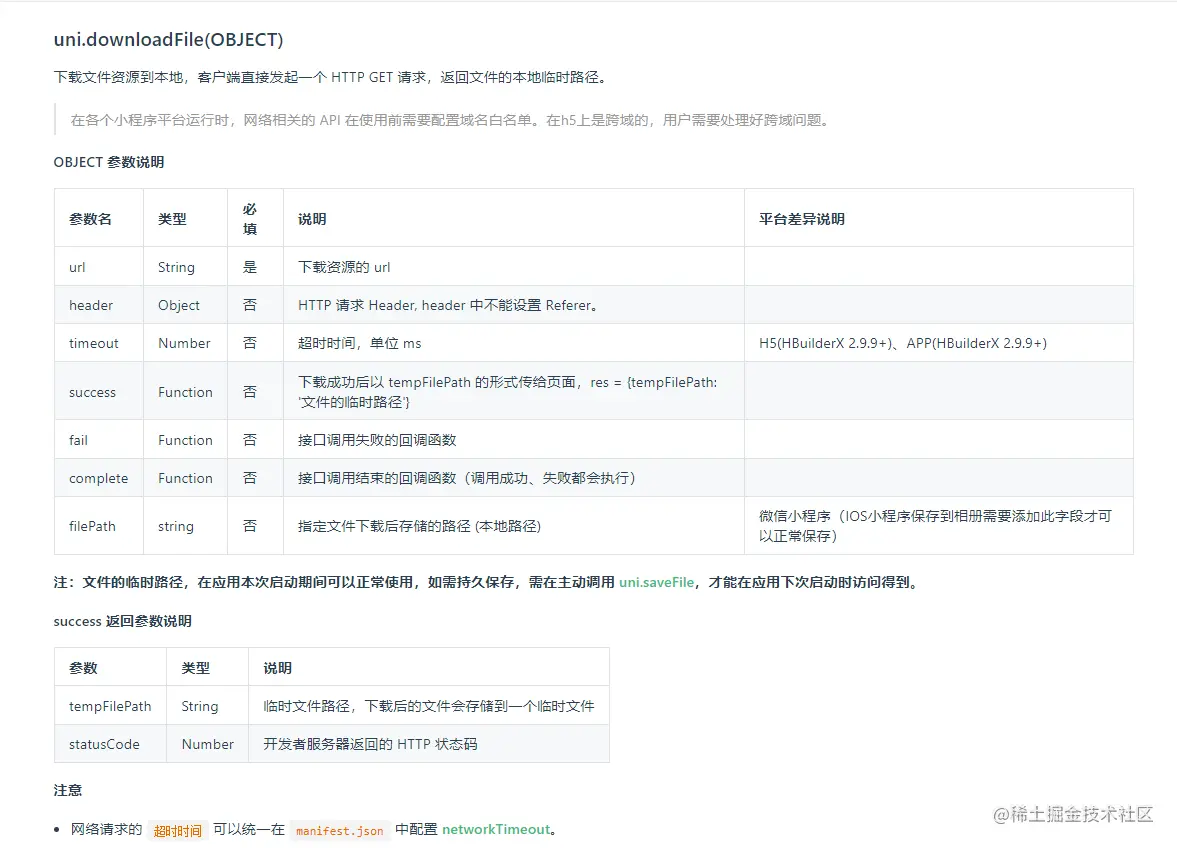Click the '下载成功后以 tempFilePath' success description
The width and height of the screenshot is (1177, 848).
click(x=507, y=392)
